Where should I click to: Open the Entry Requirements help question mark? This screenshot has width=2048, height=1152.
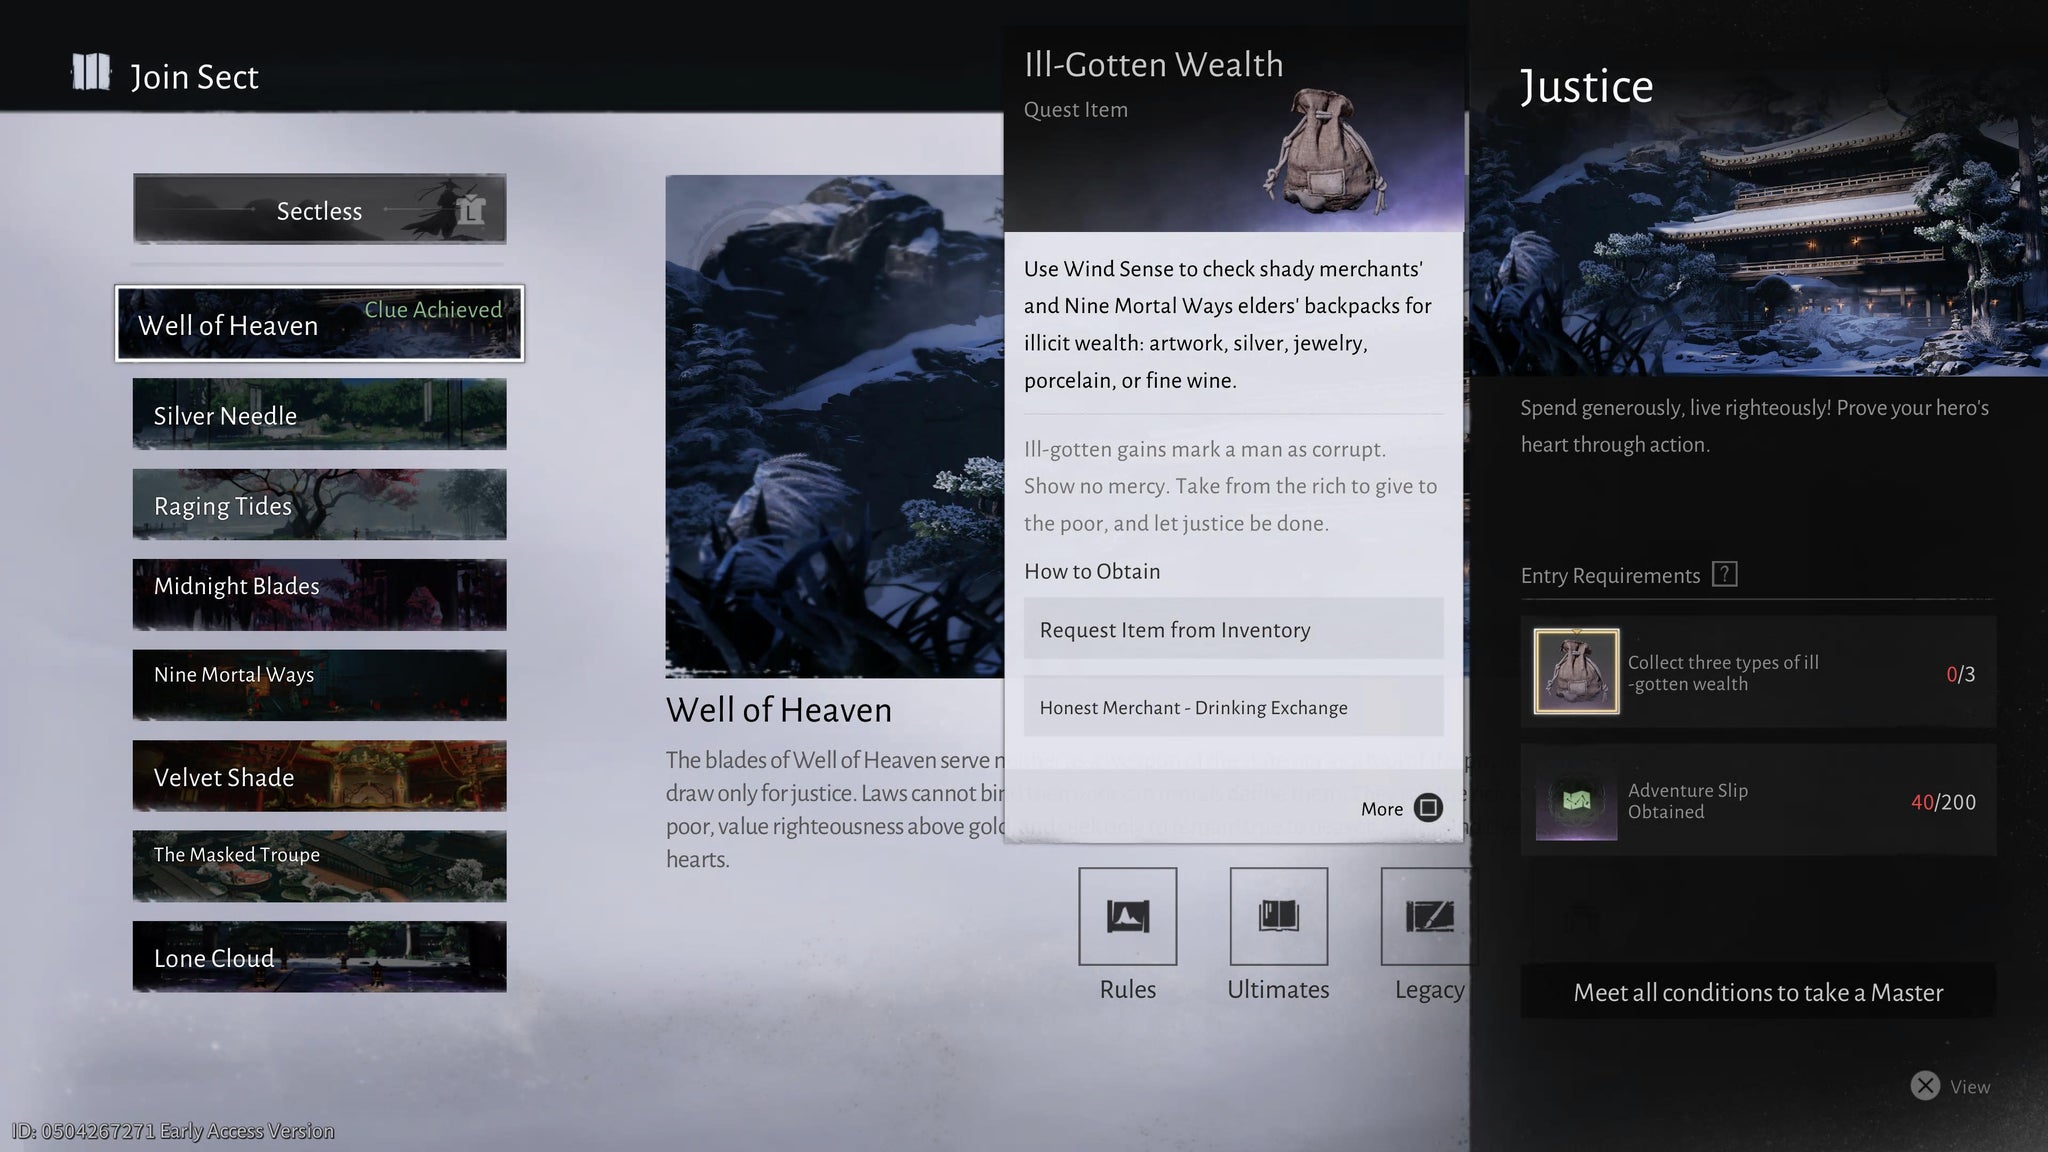pyautogui.click(x=1725, y=574)
